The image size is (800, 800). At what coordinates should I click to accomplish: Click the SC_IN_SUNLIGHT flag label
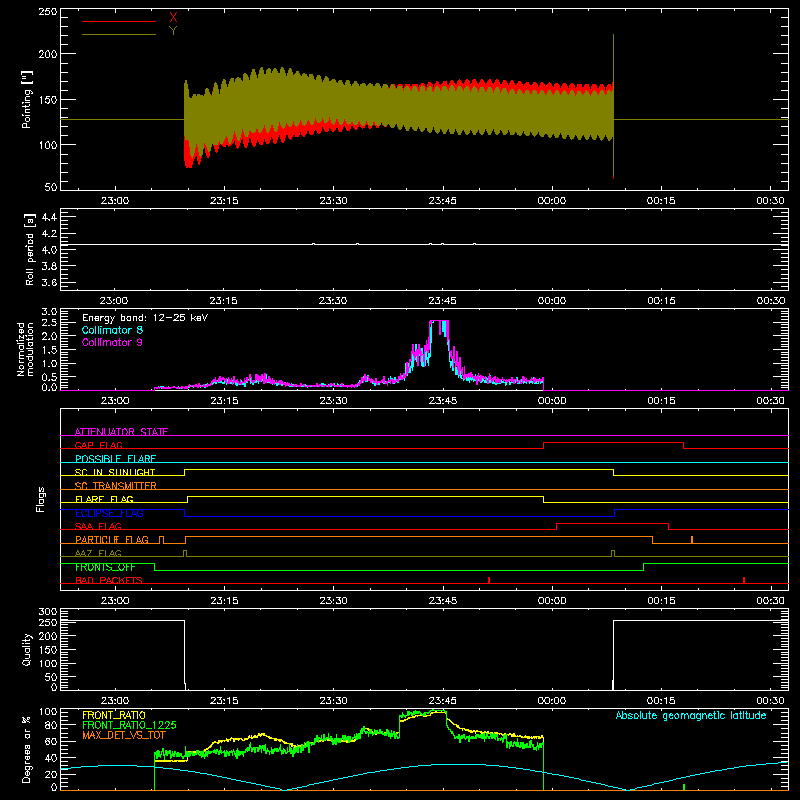point(115,472)
